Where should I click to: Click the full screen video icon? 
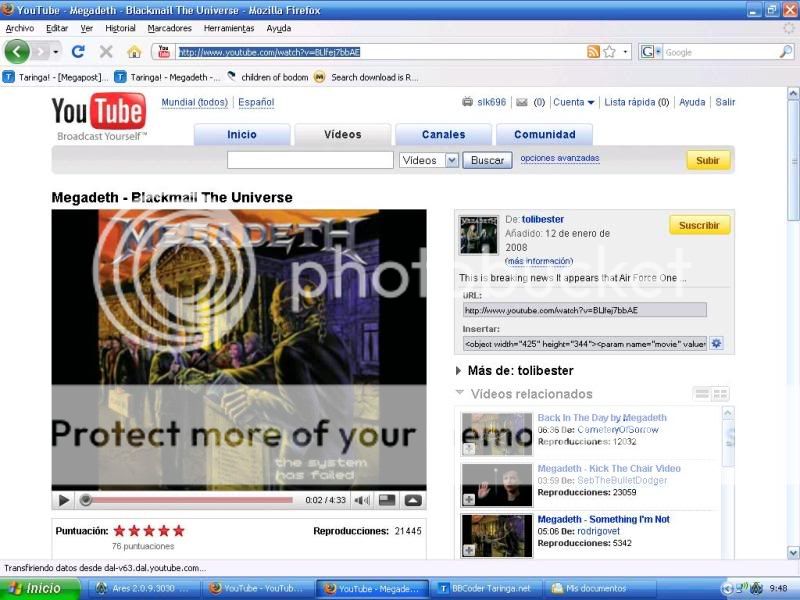[x=413, y=501]
